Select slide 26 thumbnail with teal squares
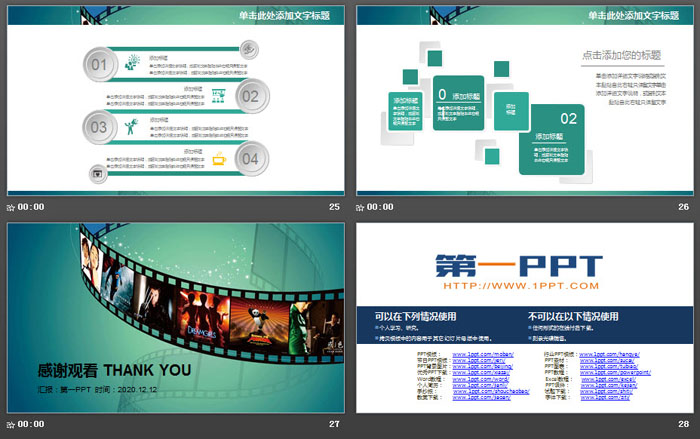The height and width of the screenshot is (439, 700). click(525, 100)
